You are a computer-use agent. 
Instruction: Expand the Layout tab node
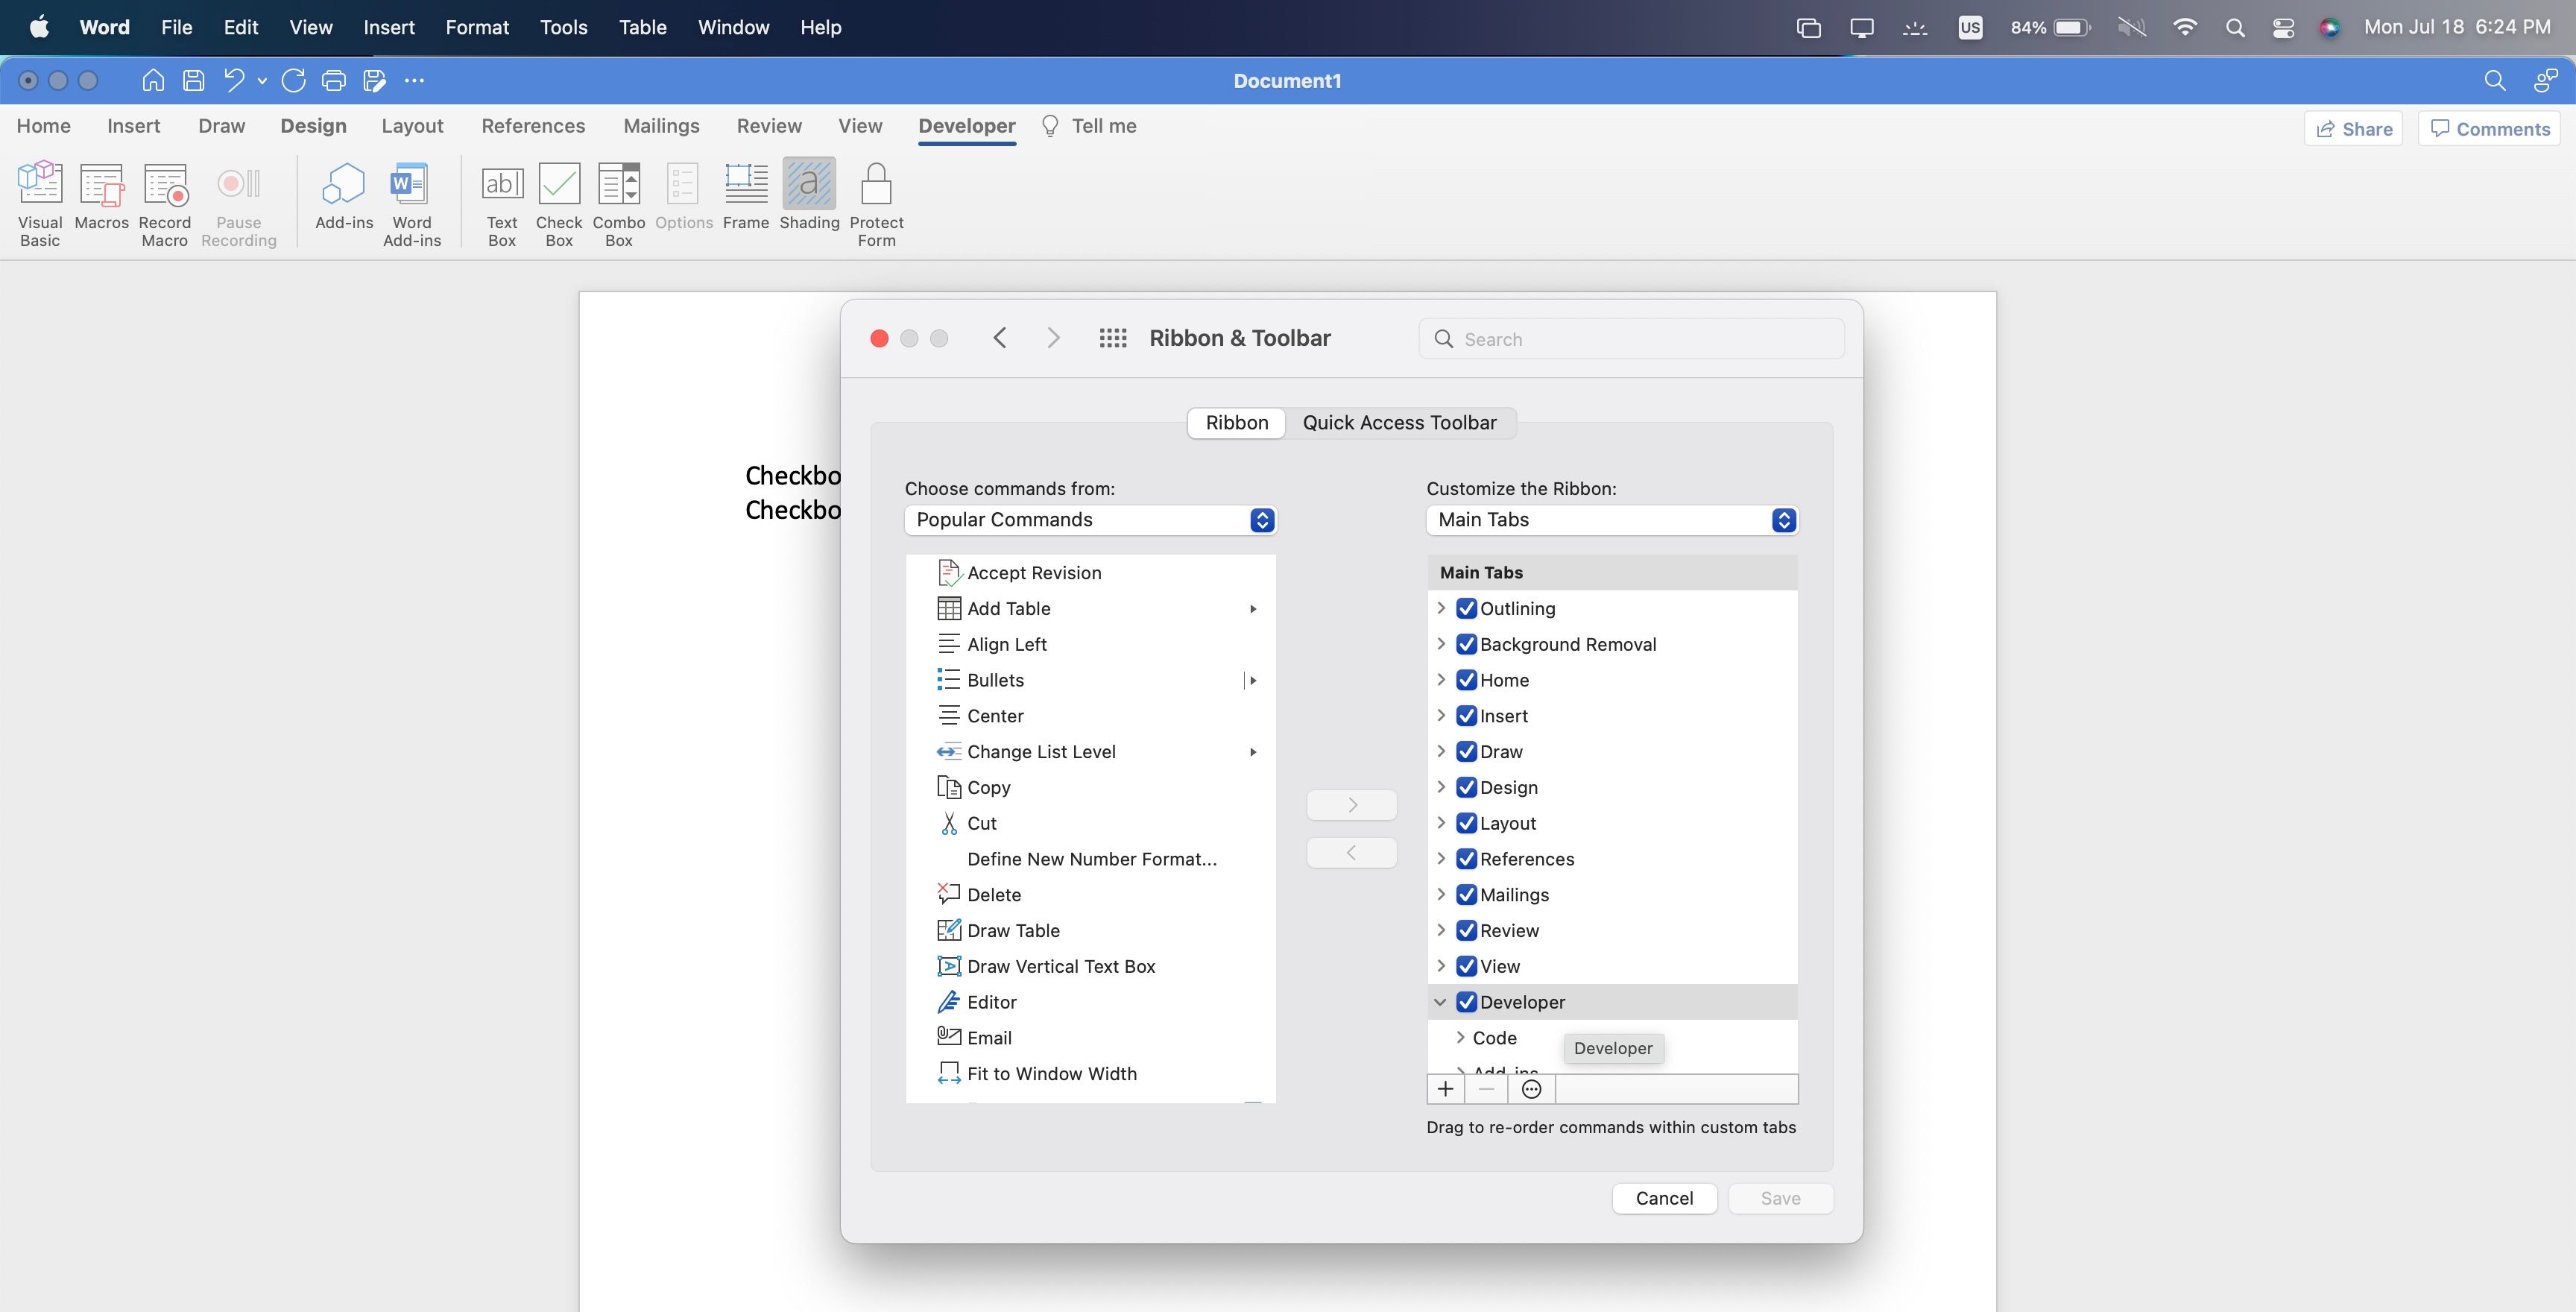tap(1441, 823)
